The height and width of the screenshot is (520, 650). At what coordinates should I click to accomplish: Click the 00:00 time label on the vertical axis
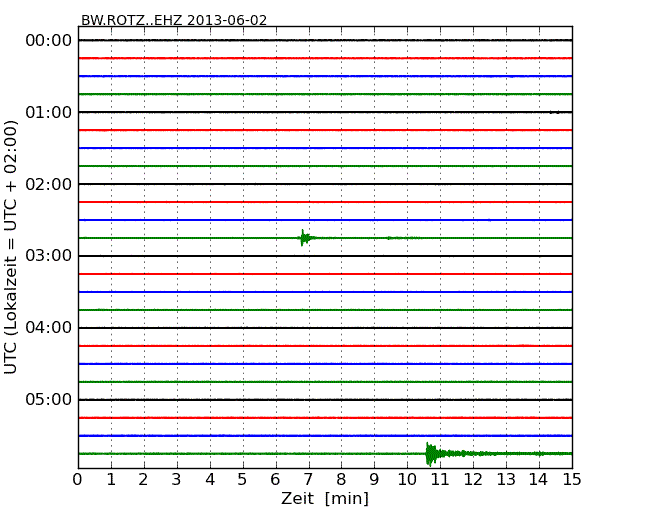(49, 41)
